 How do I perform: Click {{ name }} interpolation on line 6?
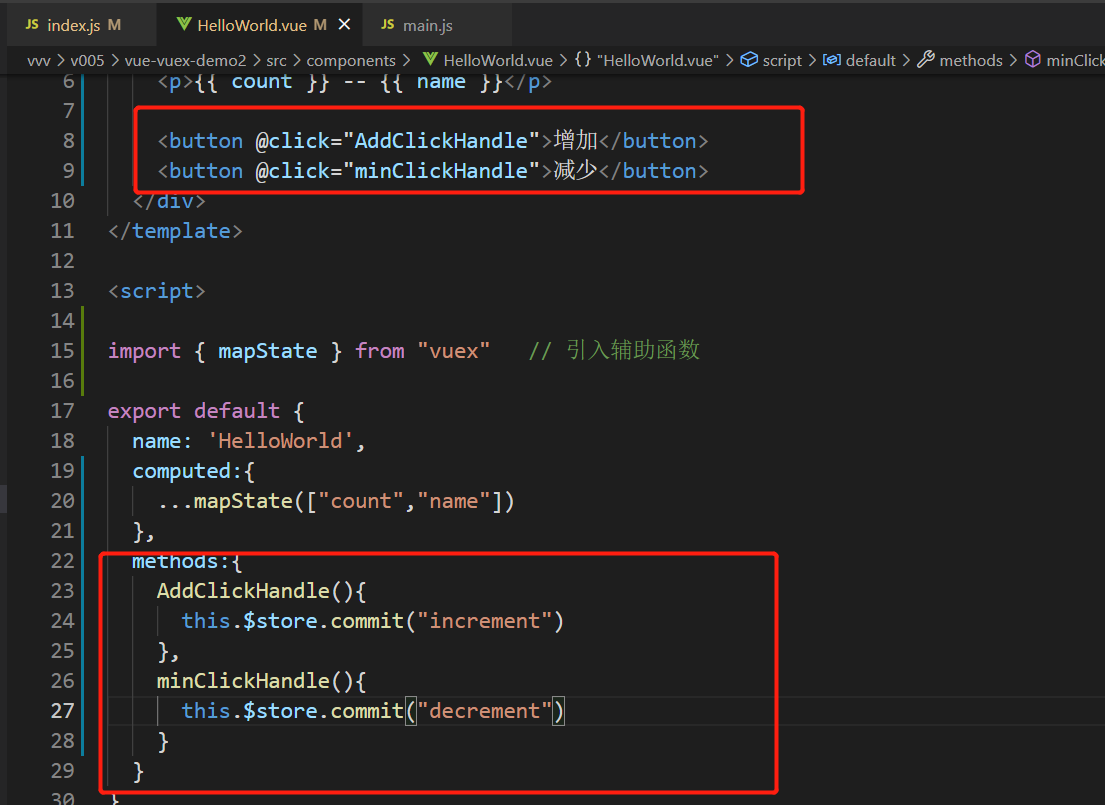(x=441, y=82)
